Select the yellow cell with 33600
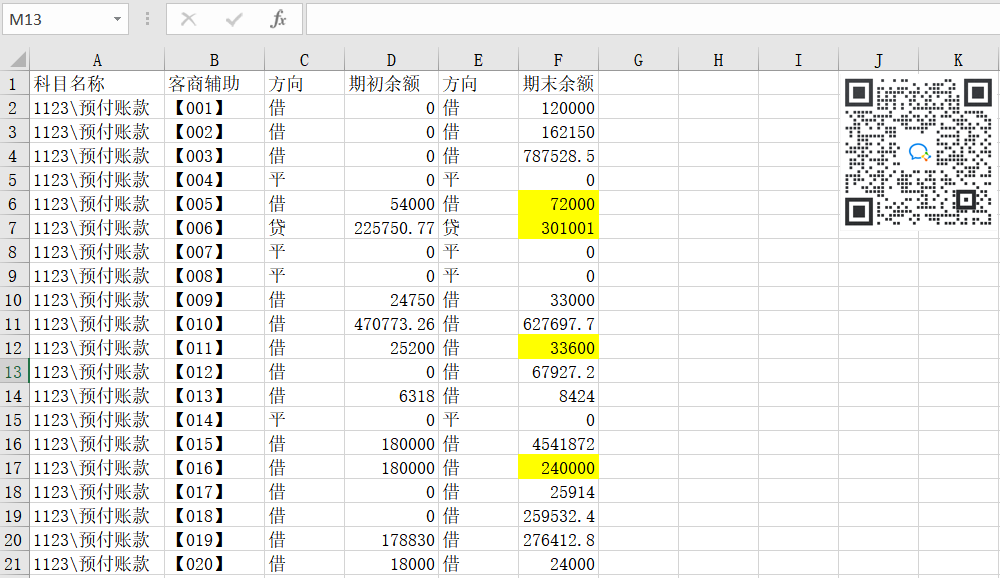Screen dimensions: 1000x578 point(558,348)
